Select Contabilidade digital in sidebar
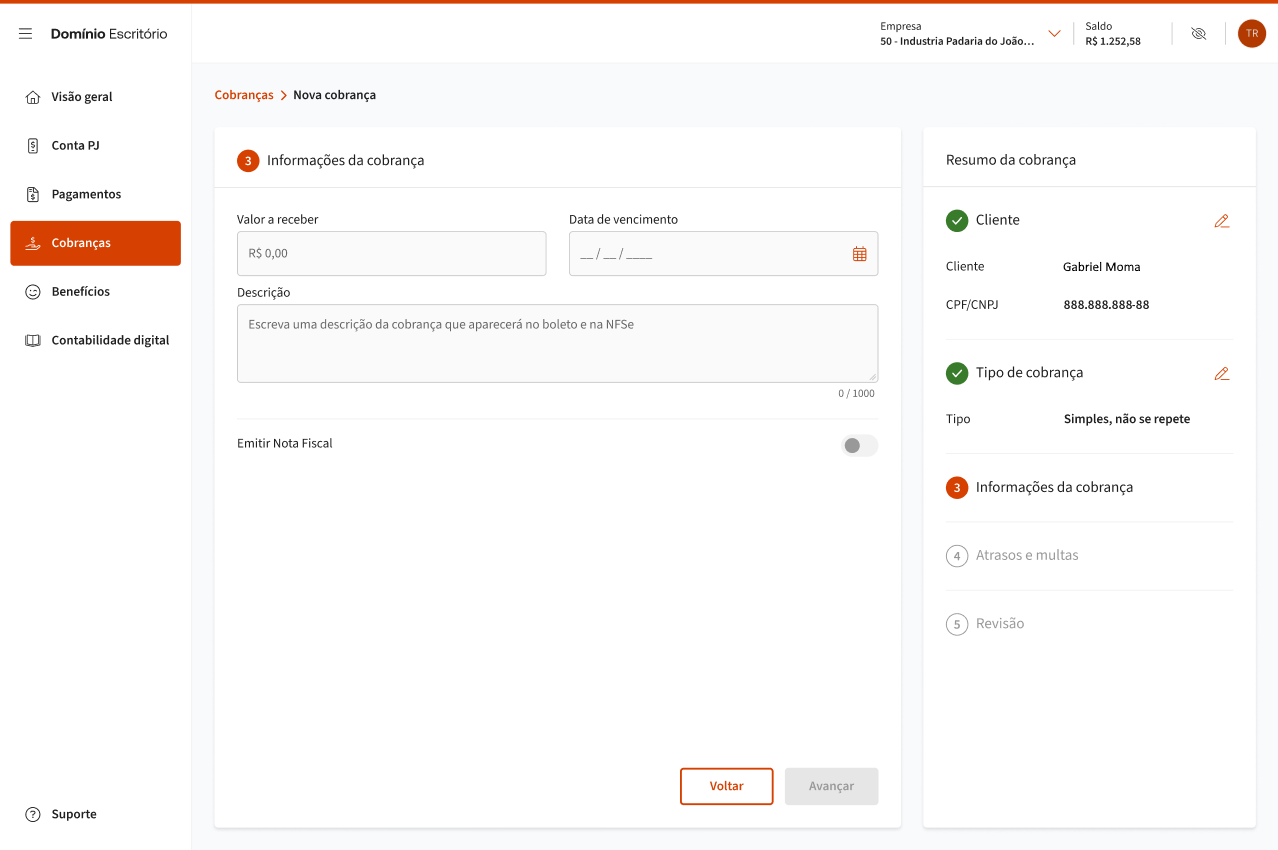Image resolution: width=1278 pixels, height=850 pixels. click(110, 340)
